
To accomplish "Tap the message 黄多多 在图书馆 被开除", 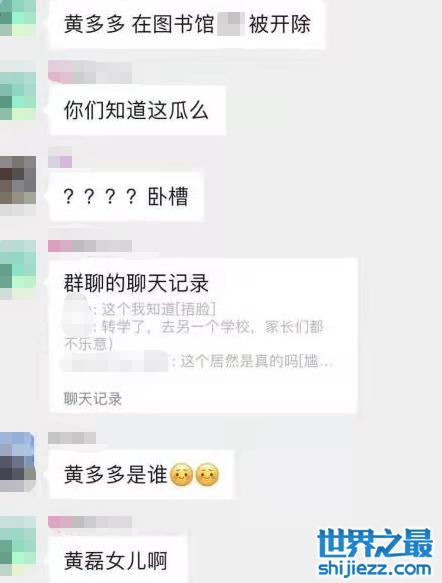I will pos(187,24).
